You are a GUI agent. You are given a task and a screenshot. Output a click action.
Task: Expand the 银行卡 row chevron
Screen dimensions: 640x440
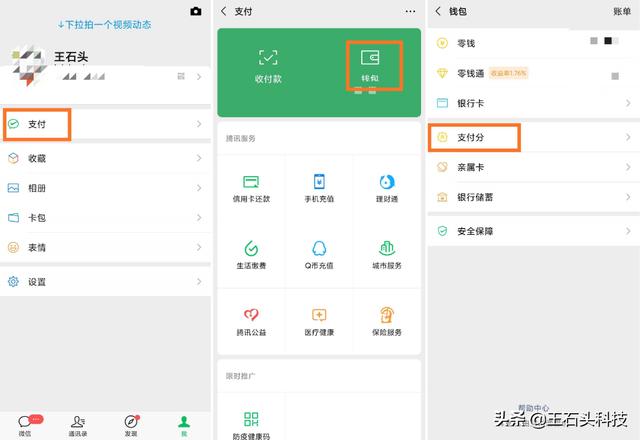click(x=628, y=103)
